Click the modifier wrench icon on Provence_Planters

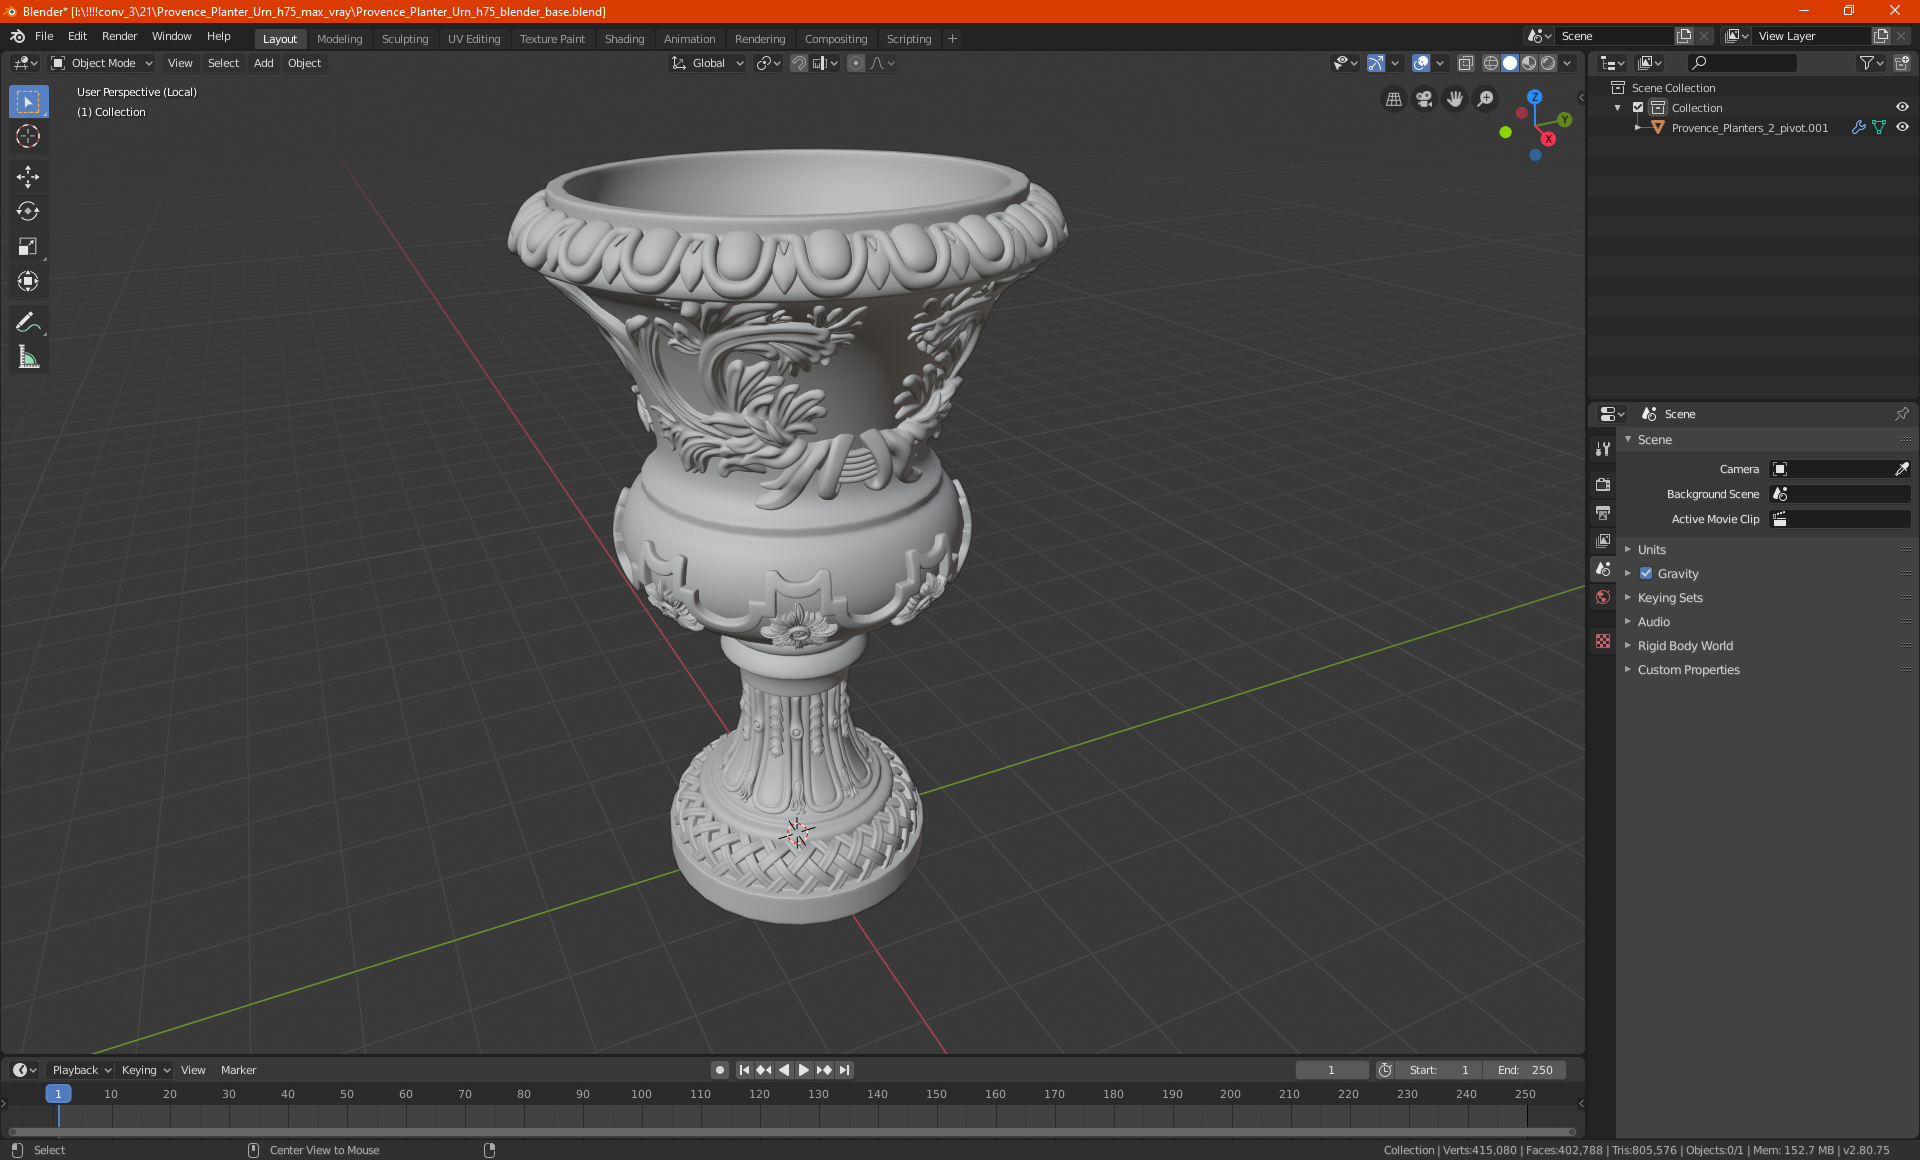point(1858,128)
